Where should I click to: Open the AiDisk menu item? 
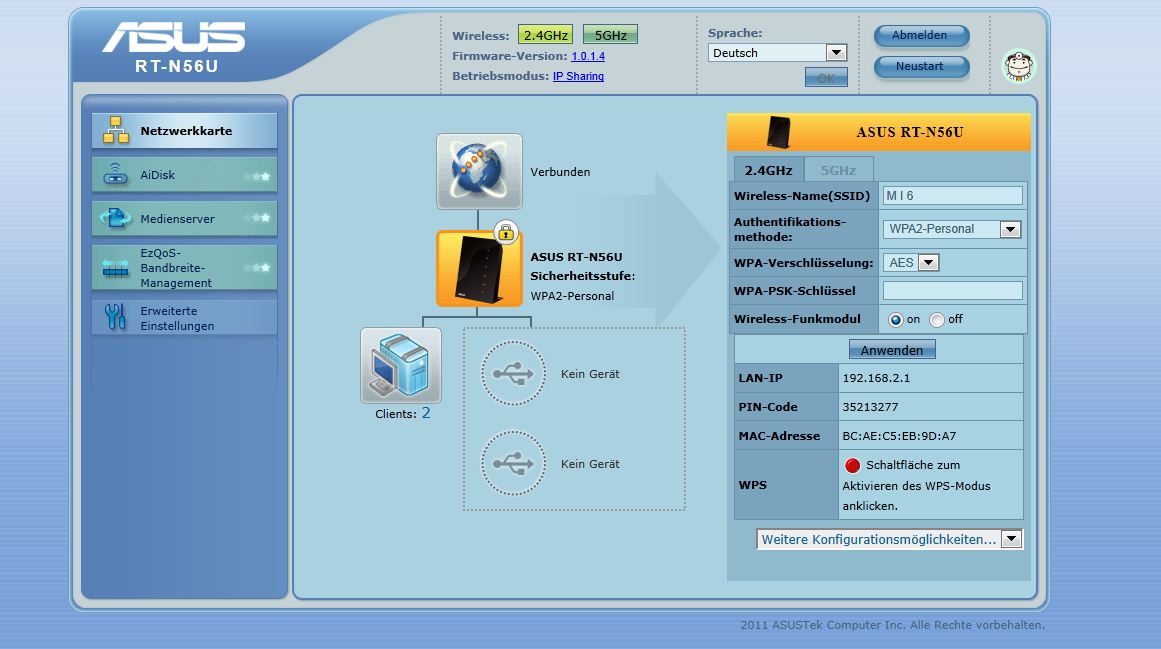pos(184,175)
